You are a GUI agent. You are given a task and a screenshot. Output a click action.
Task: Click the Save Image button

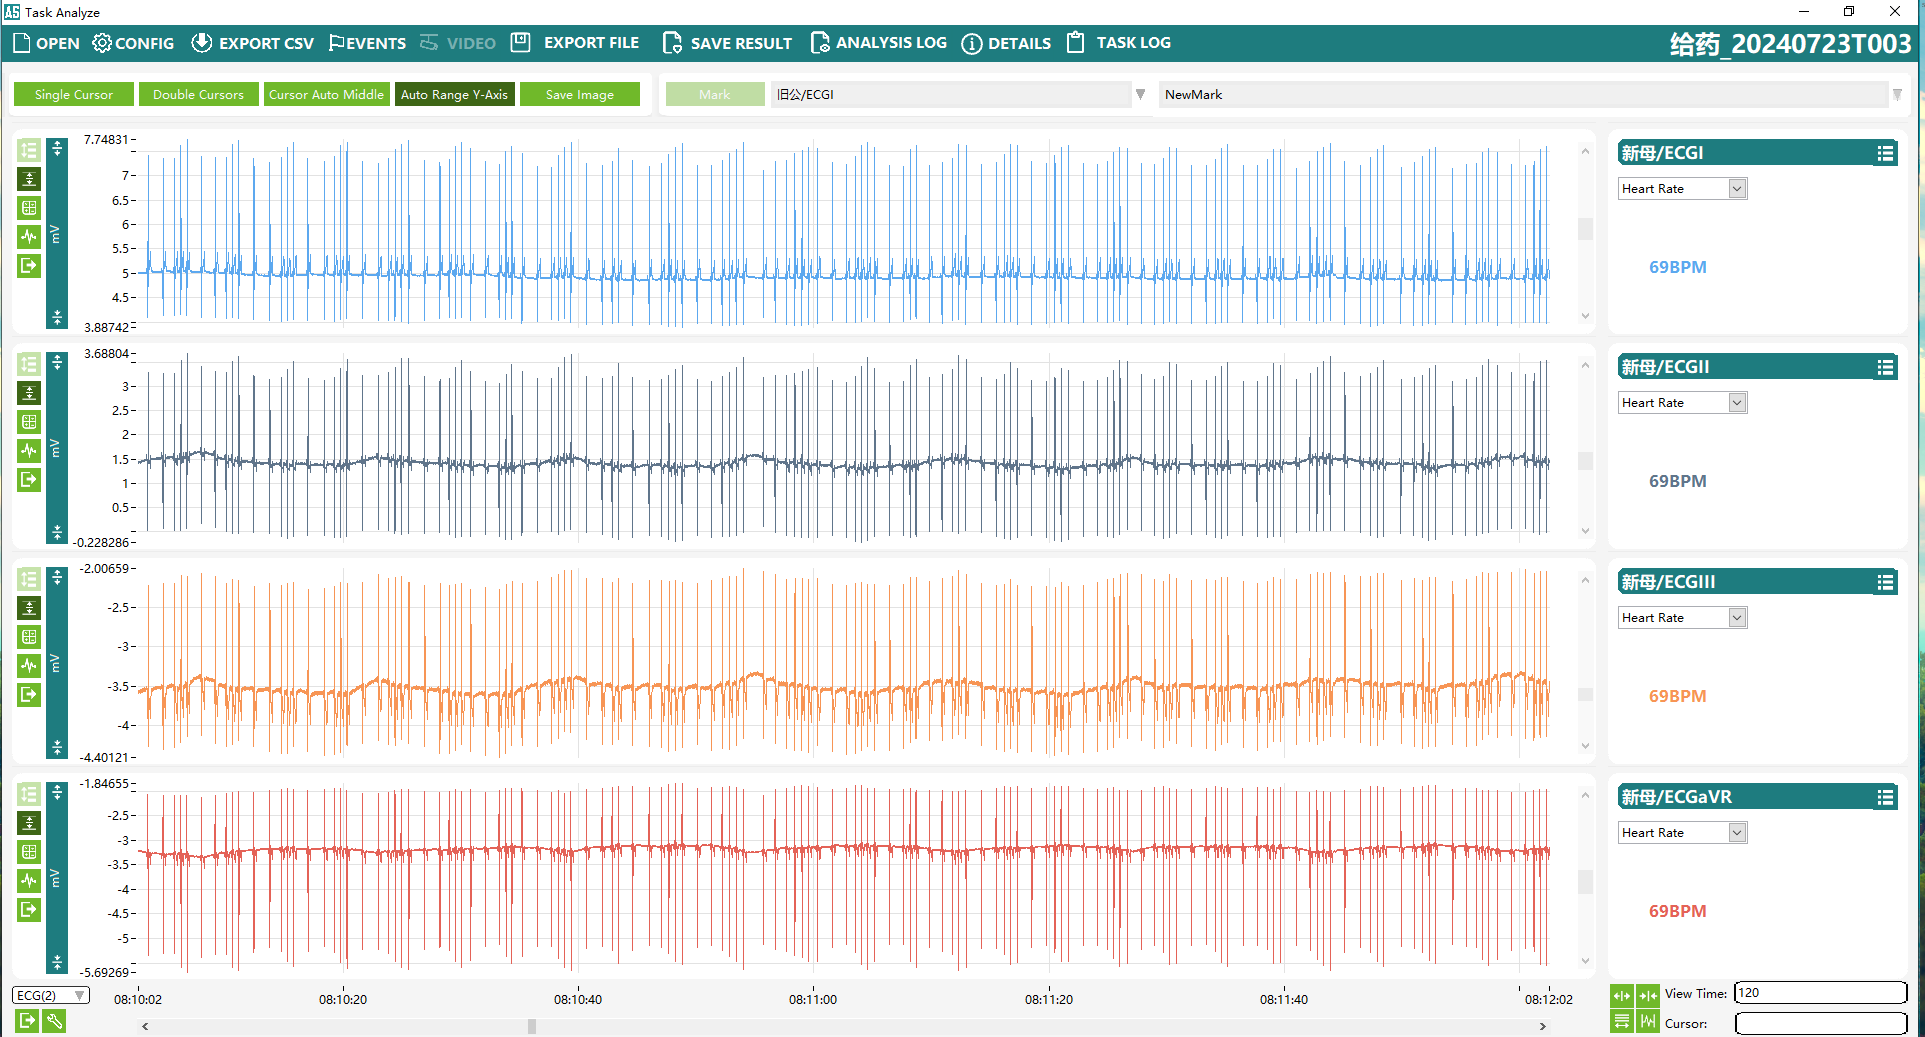579,94
